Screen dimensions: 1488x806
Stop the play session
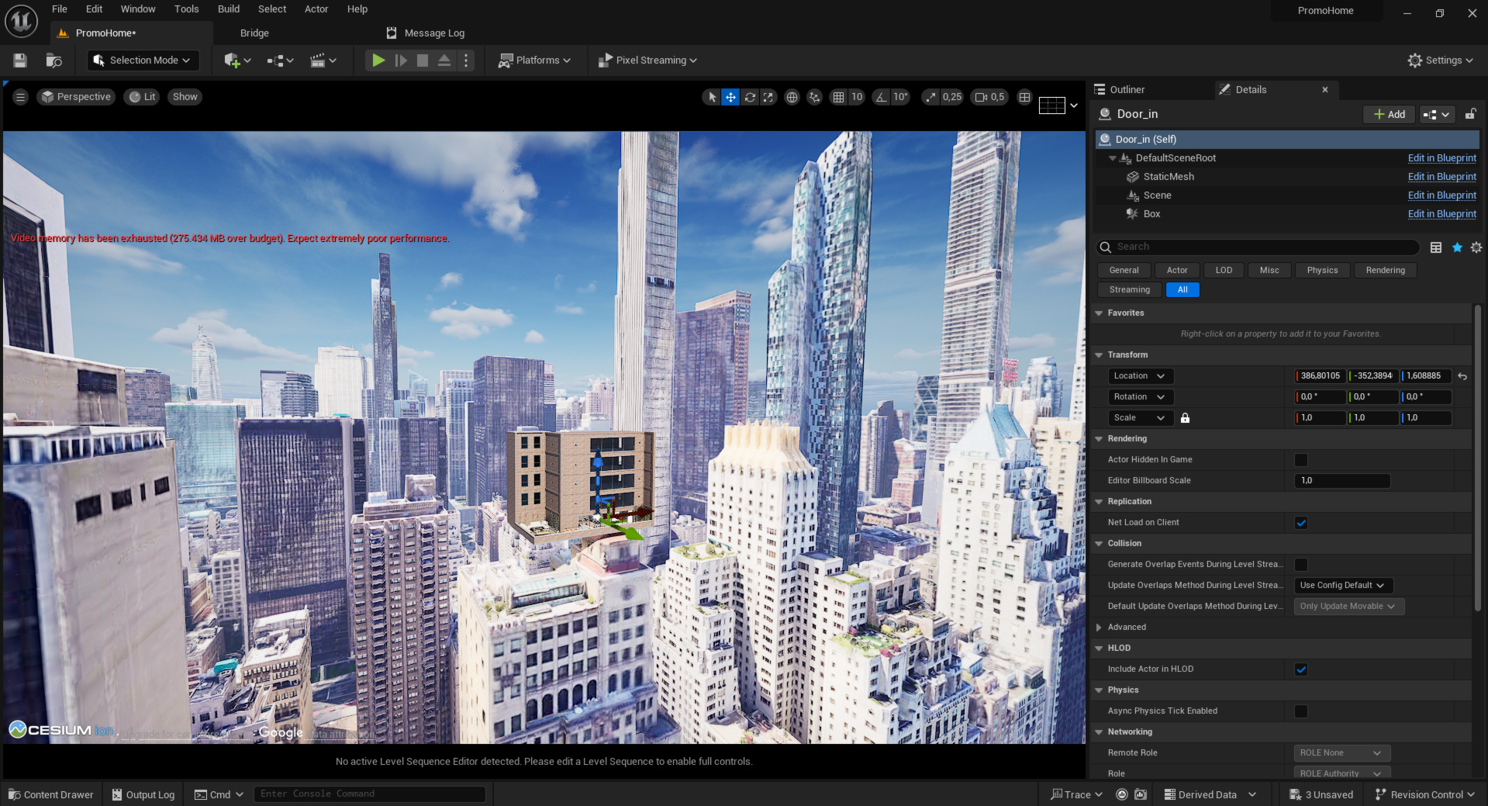(422, 60)
